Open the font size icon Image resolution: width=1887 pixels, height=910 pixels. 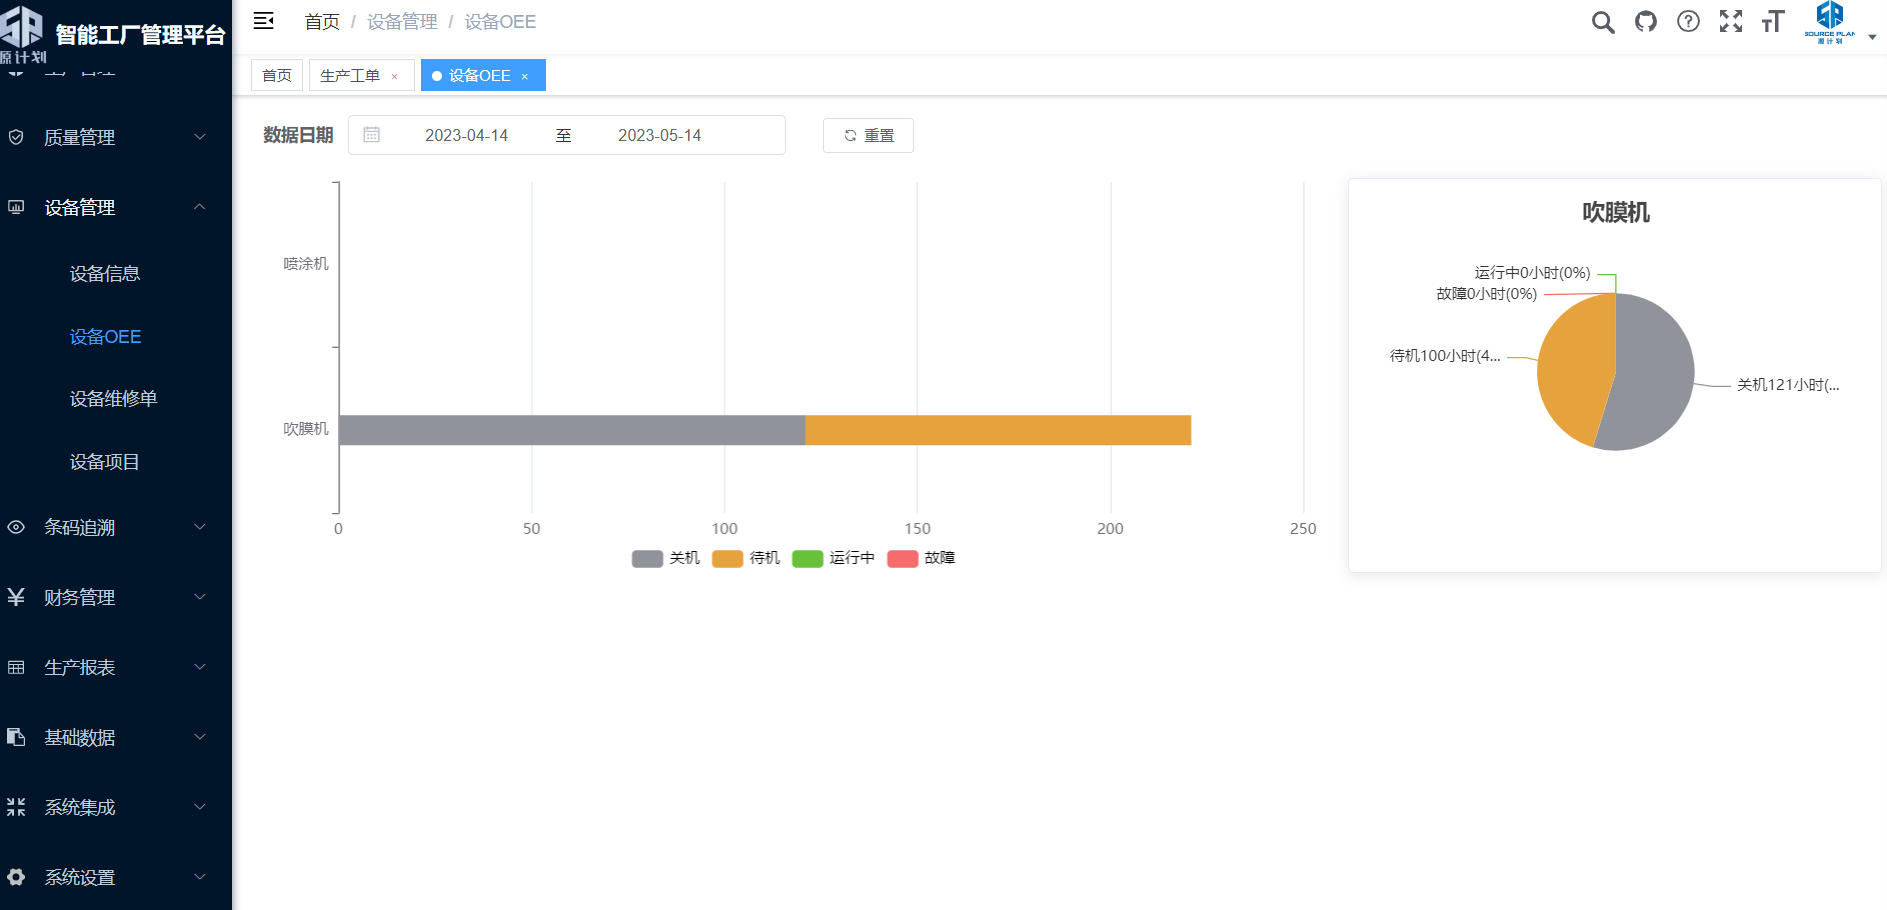[x=1773, y=22]
